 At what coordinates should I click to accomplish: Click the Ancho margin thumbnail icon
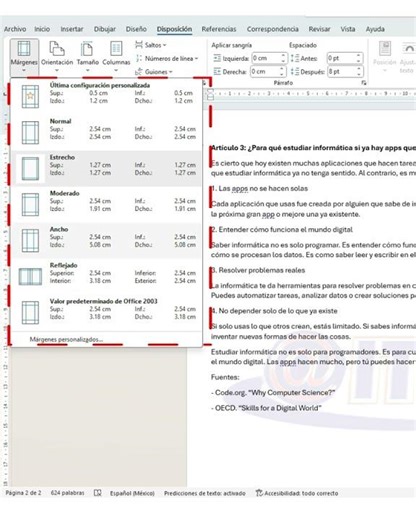pyautogui.click(x=30, y=240)
